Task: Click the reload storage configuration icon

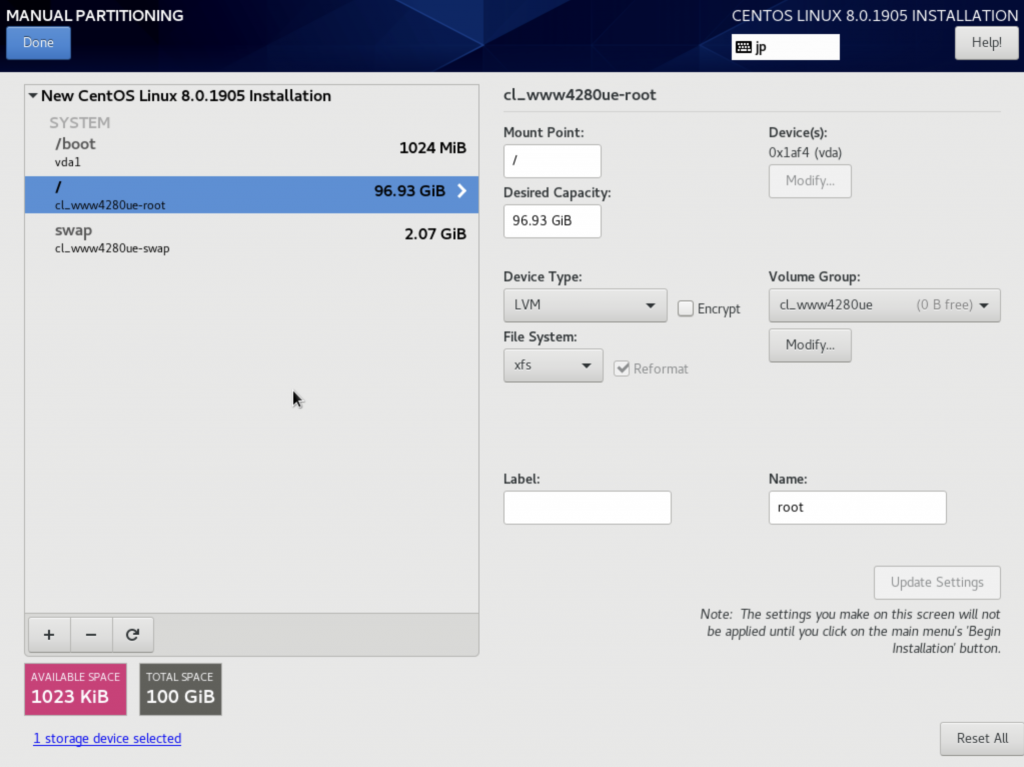Action: tap(133, 634)
